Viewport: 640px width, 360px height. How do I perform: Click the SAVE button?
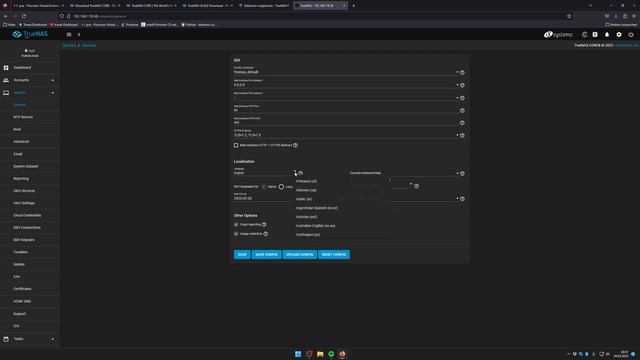(x=242, y=255)
